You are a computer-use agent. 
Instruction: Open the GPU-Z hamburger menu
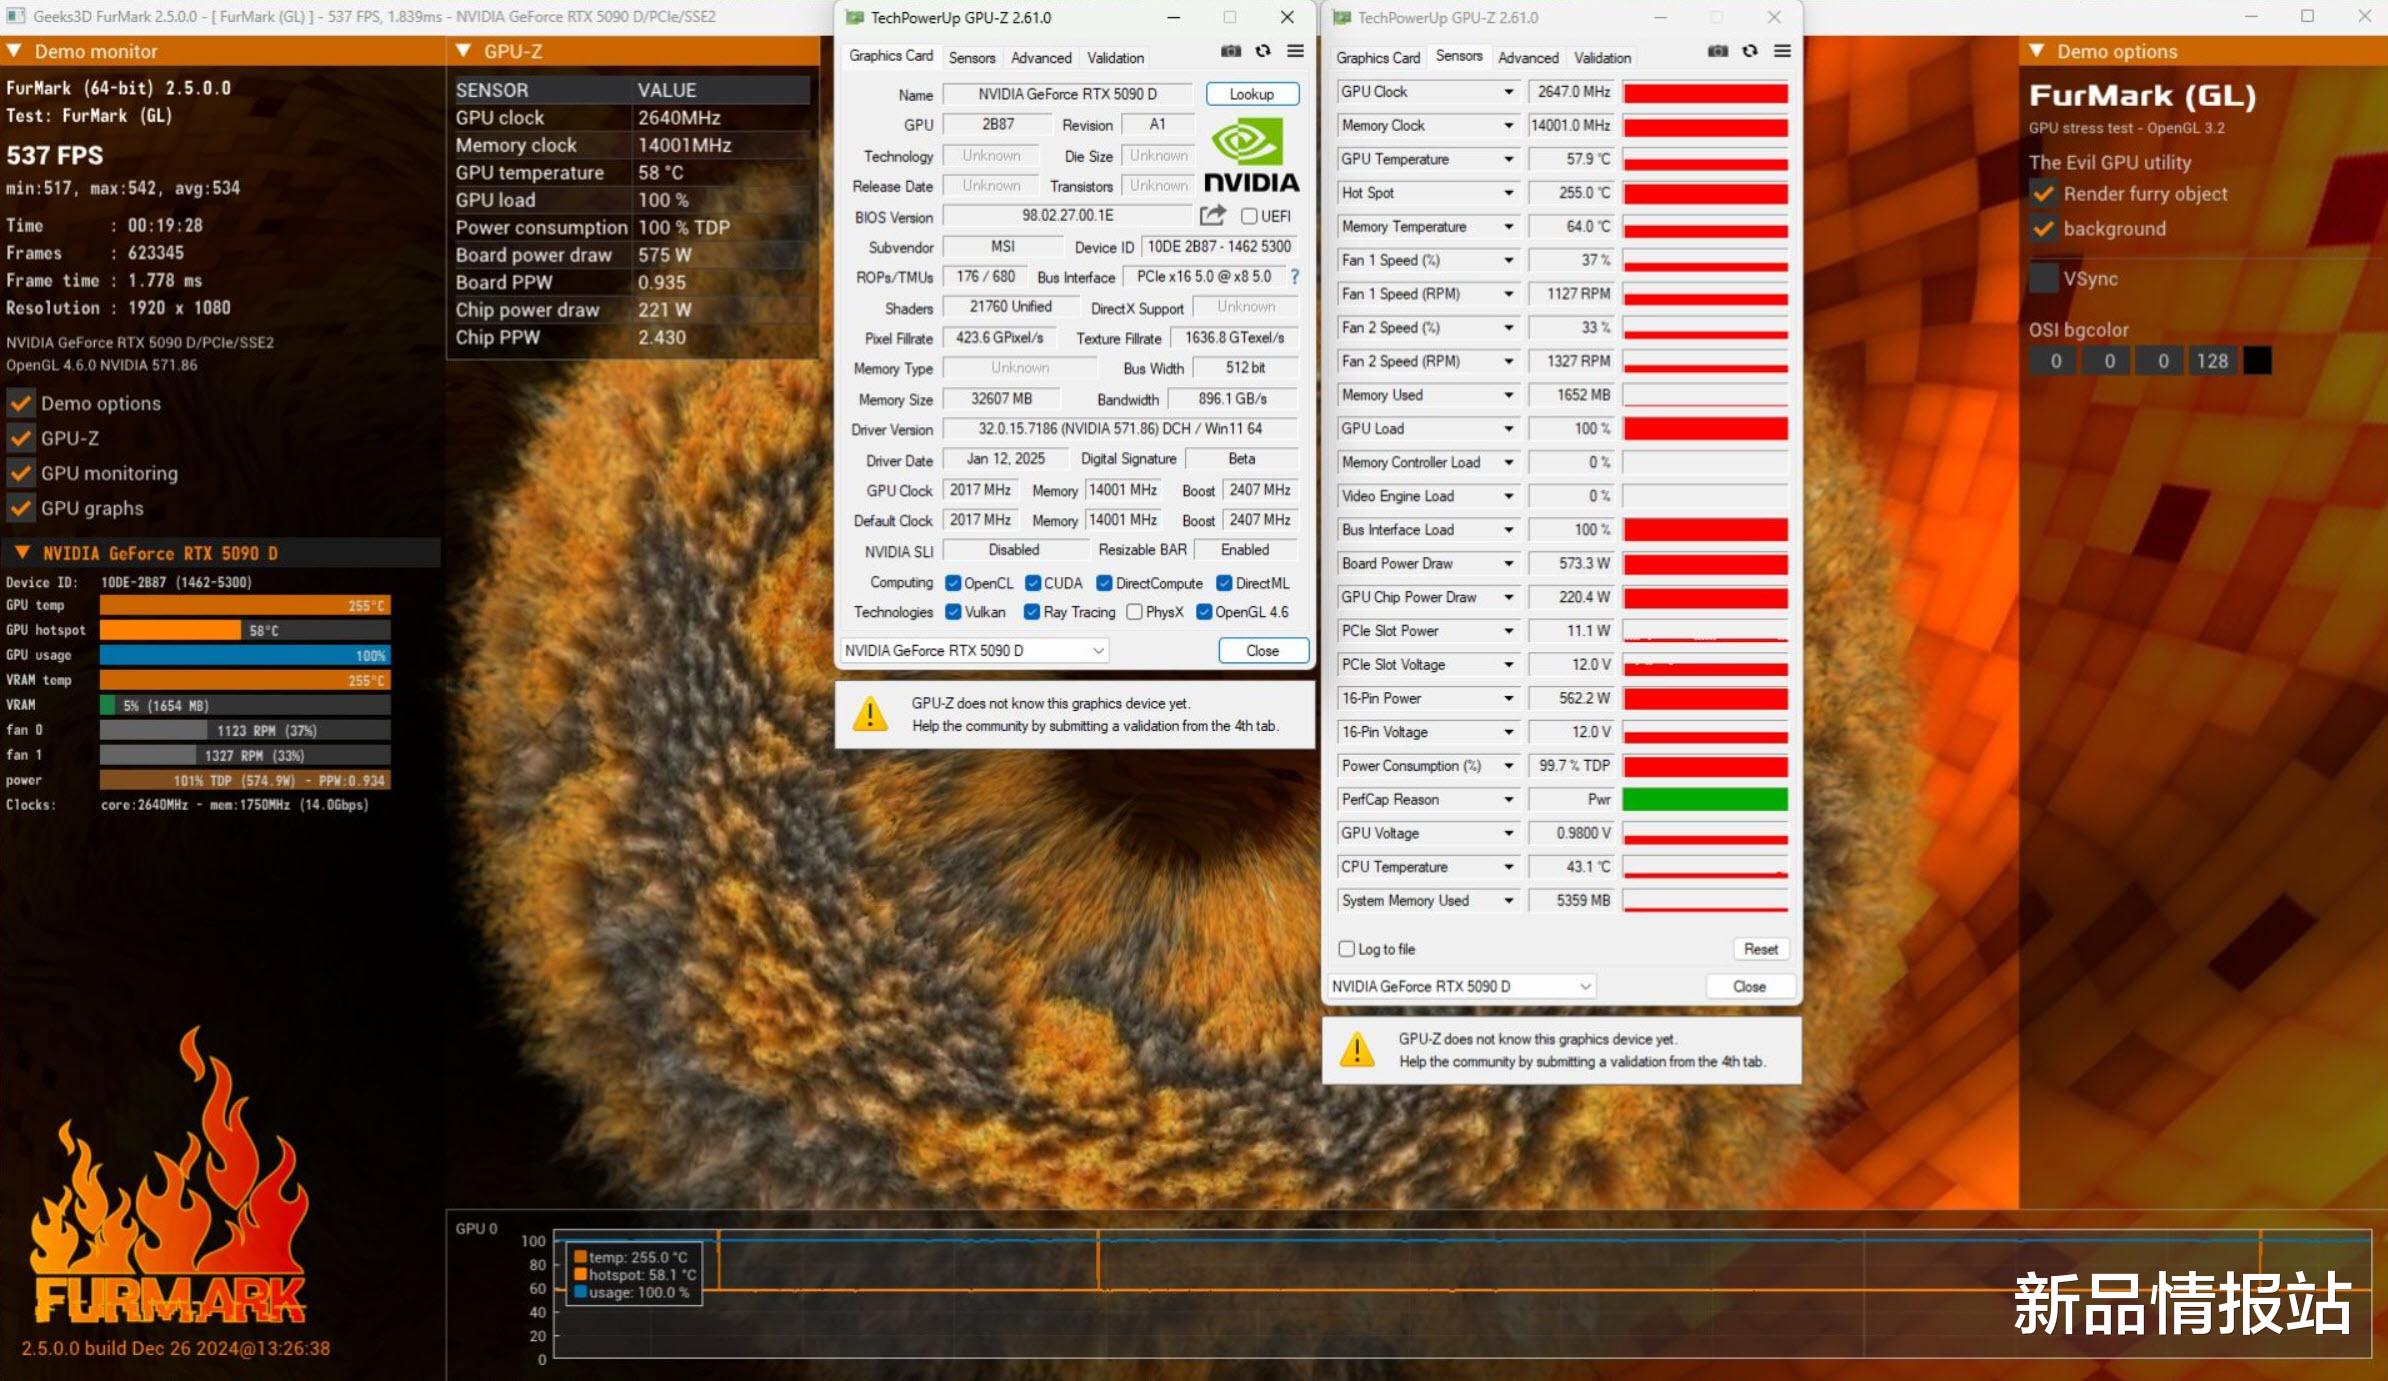tap(1295, 51)
